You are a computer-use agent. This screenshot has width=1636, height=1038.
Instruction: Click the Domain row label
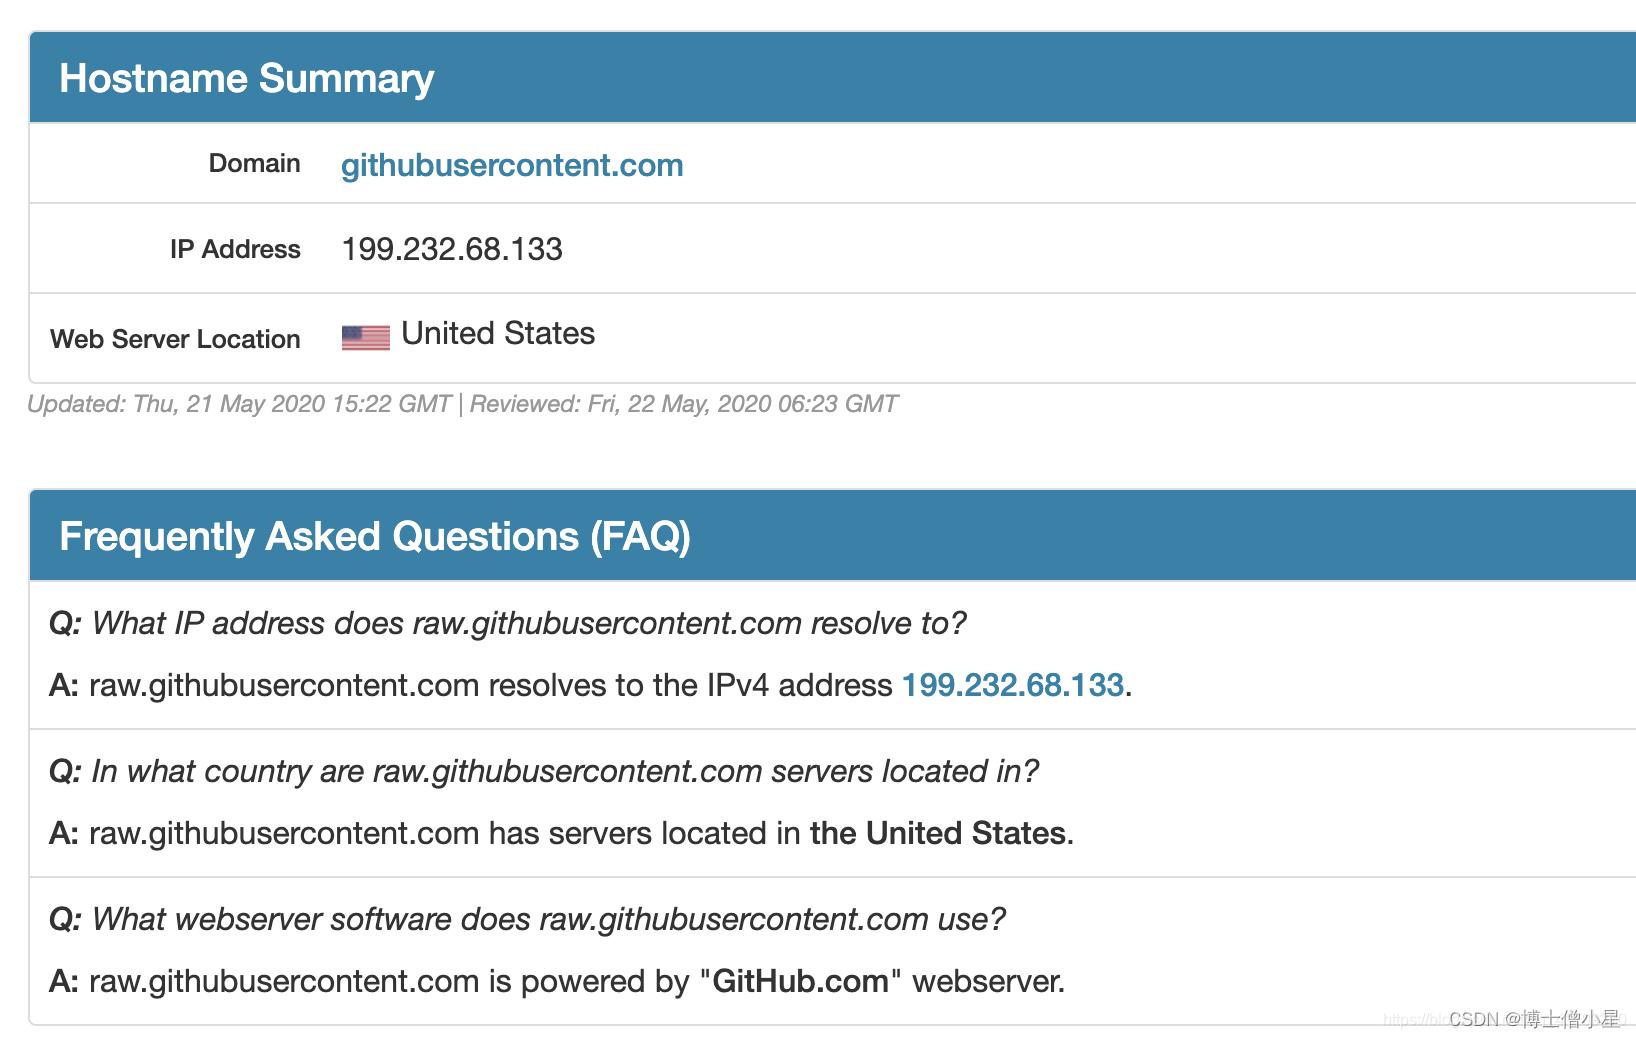(254, 164)
